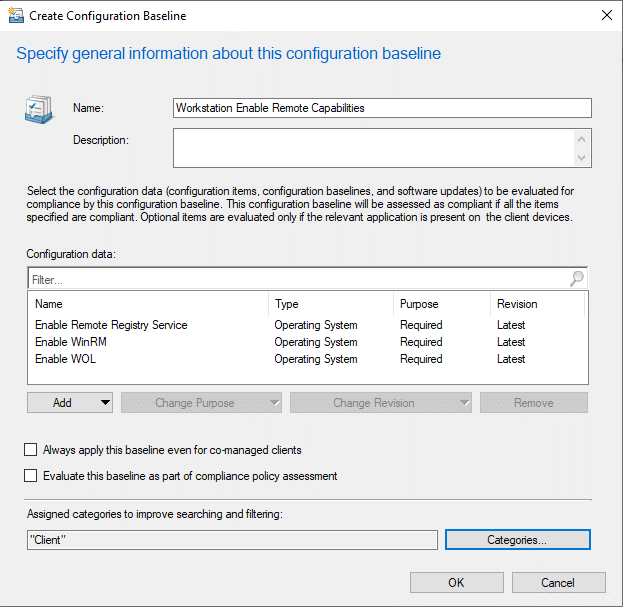This screenshot has height=607, width=623.
Task: Sort list by Name column header
Action: (x=49, y=304)
